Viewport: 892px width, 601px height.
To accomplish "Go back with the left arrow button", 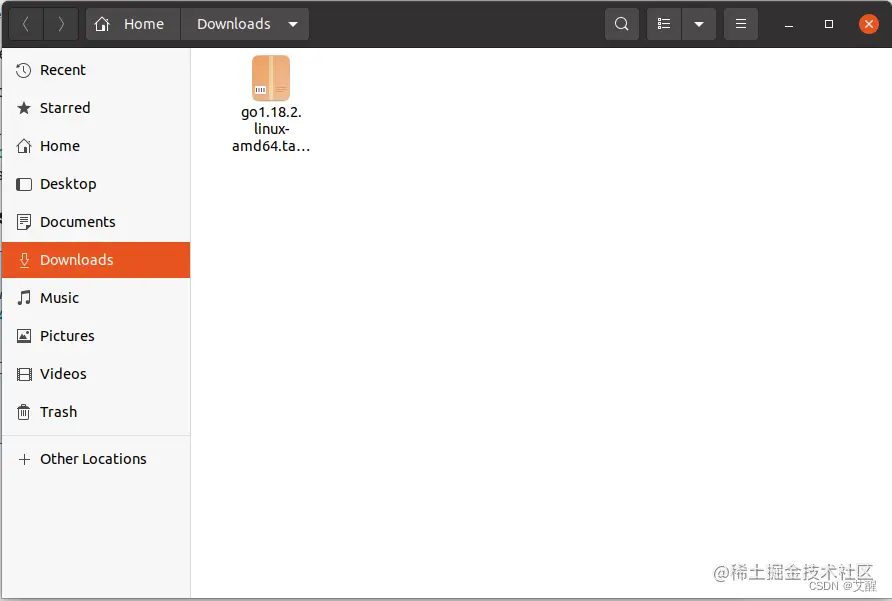I will (x=26, y=24).
